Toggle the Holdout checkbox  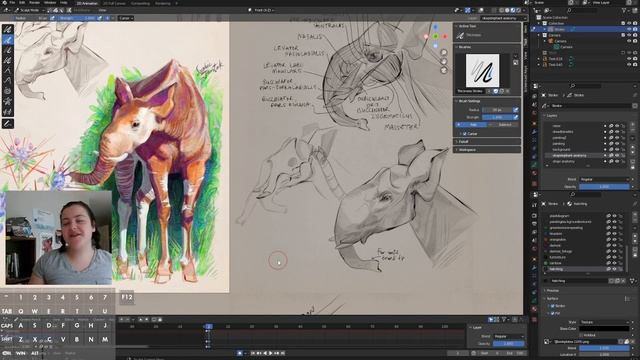click(581, 335)
